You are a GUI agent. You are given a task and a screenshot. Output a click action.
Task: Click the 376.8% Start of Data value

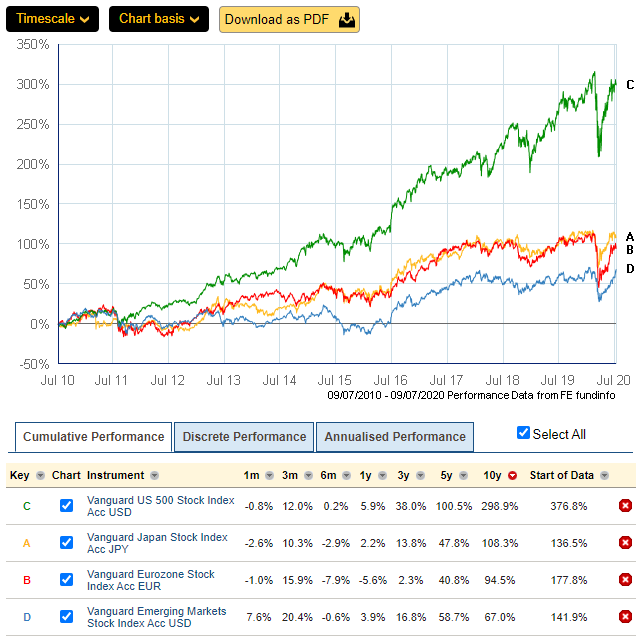569,506
